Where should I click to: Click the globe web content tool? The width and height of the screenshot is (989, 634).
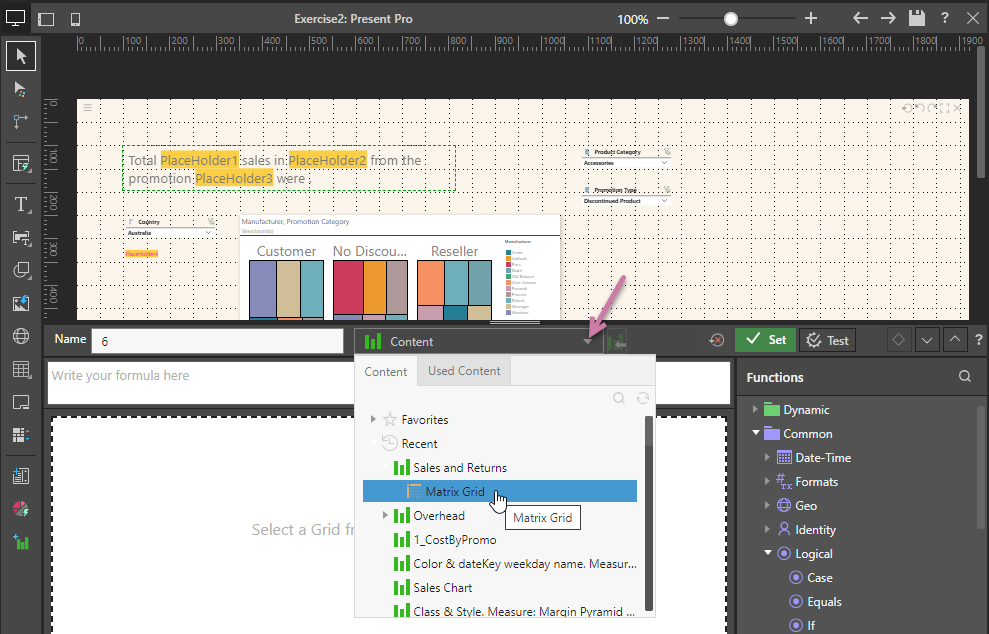(21, 336)
